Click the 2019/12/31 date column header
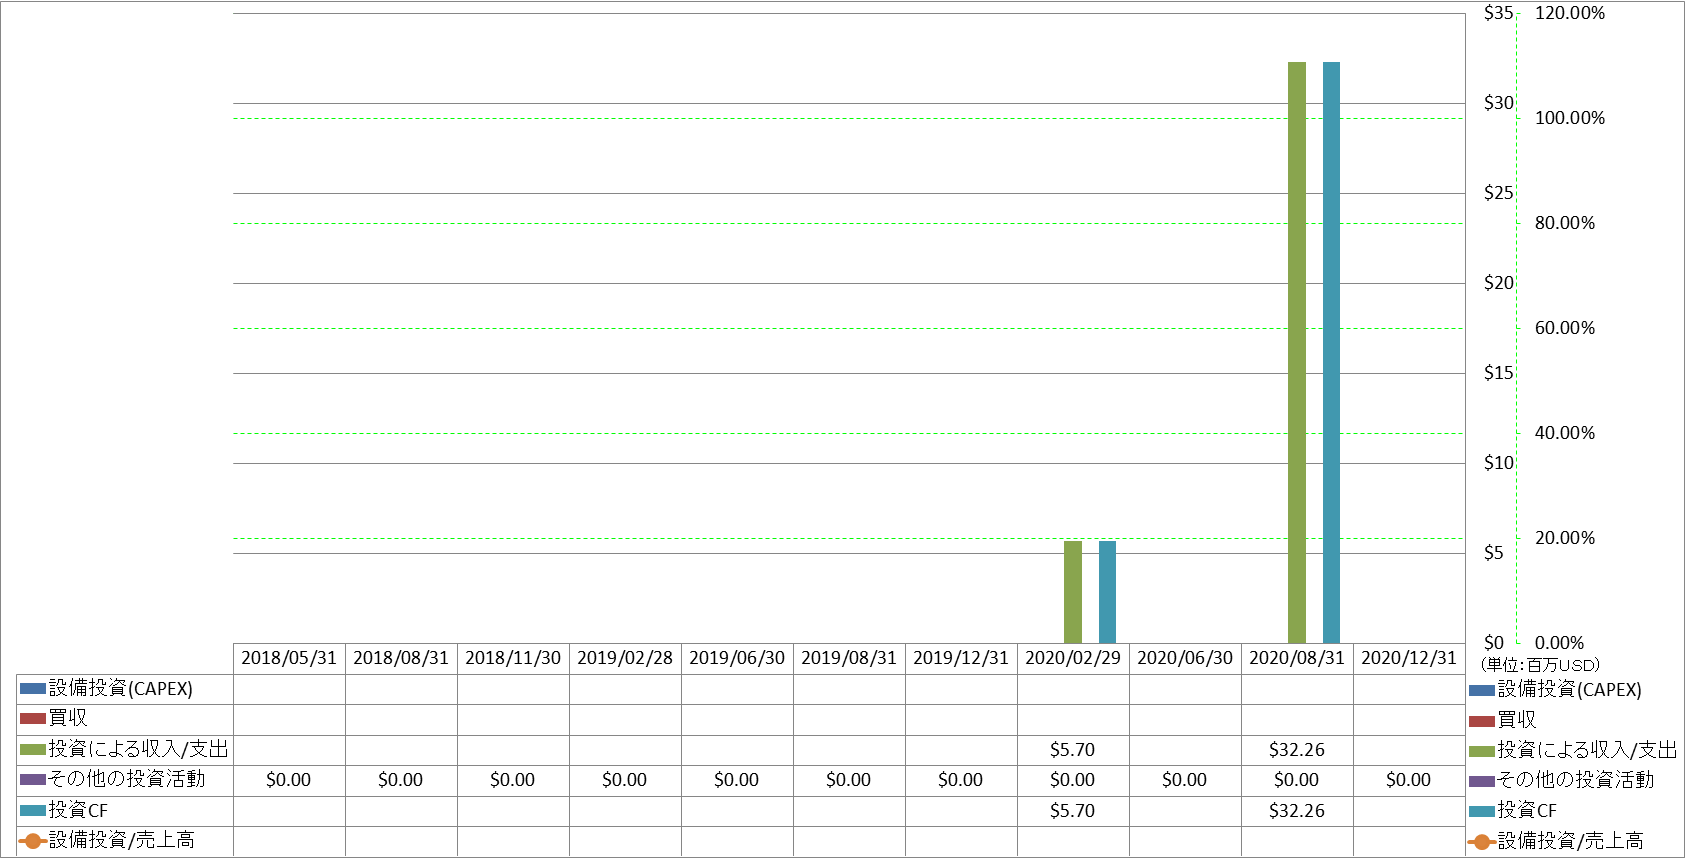1685x858 pixels. [961, 658]
